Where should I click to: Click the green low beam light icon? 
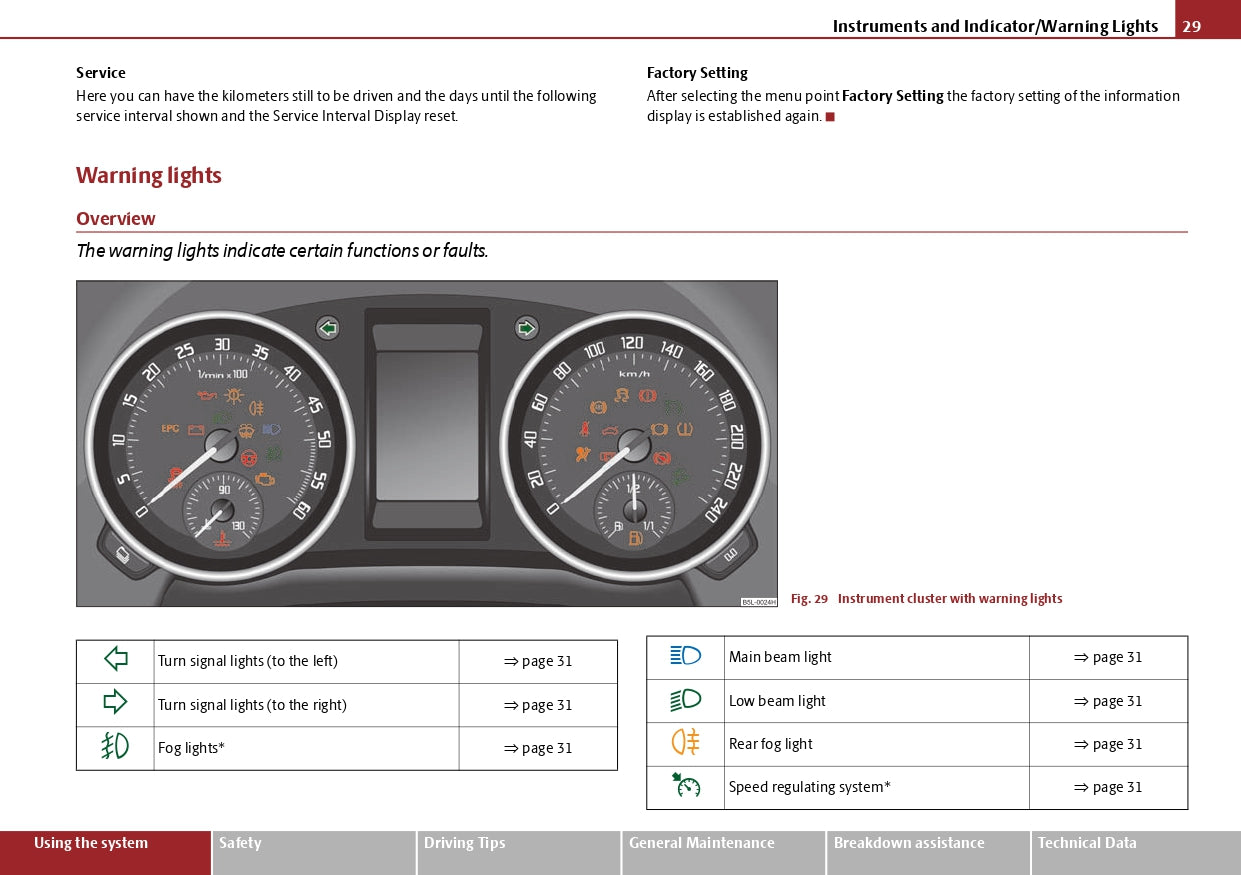pos(684,700)
